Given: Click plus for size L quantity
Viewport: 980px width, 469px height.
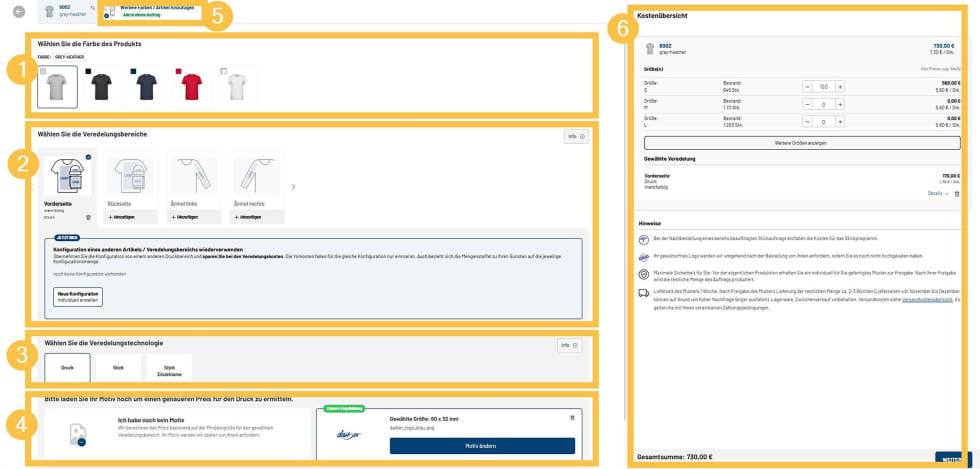Looking at the screenshot, I should pos(840,122).
